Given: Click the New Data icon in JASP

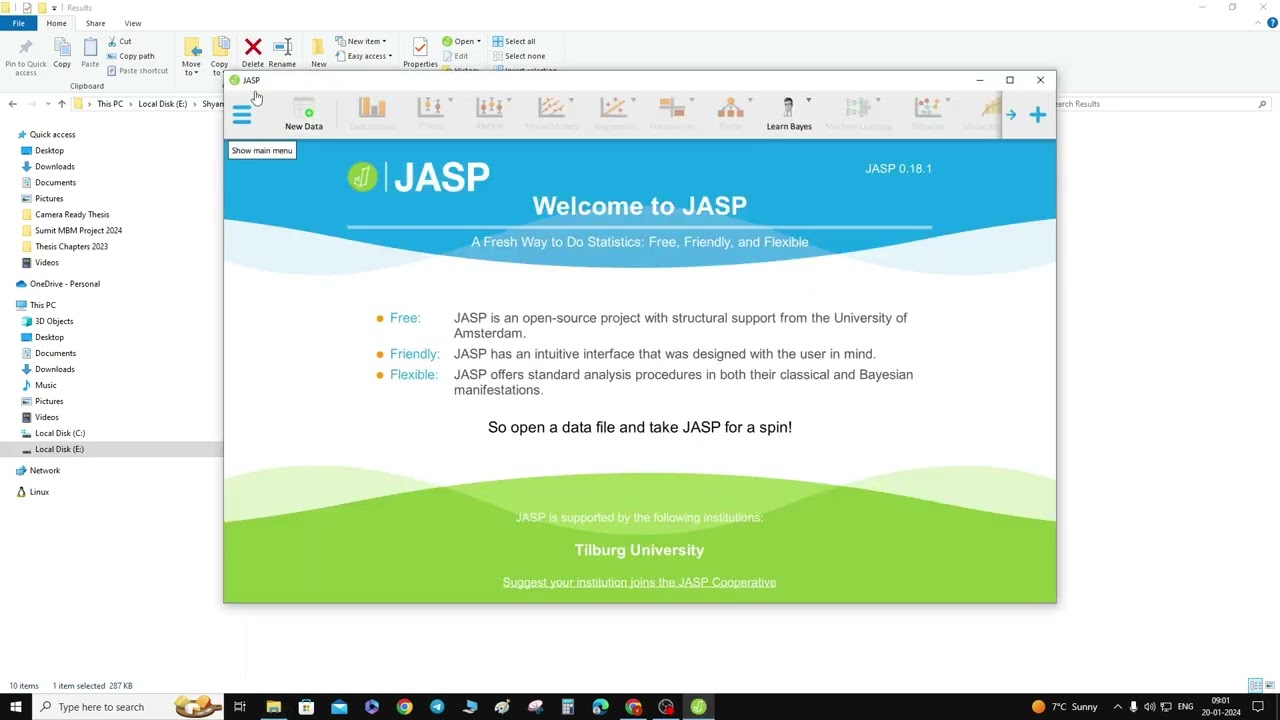Looking at the screenshot, I should [x=304, y=114].
